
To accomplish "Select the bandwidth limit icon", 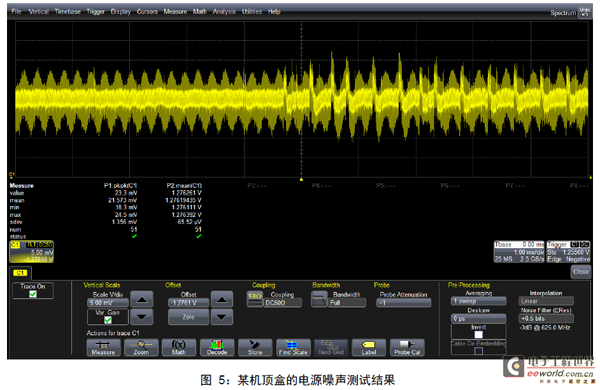I will tap(319, 299).
